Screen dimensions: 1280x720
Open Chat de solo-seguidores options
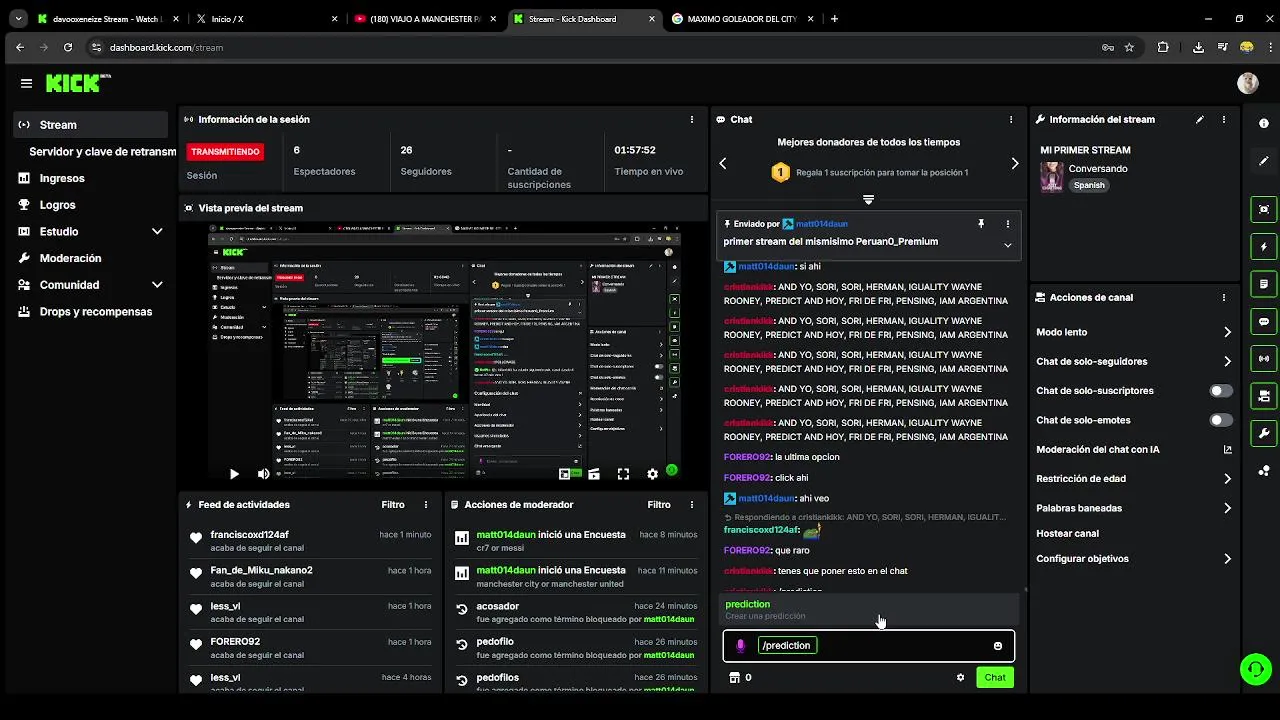coord(1134,361)
